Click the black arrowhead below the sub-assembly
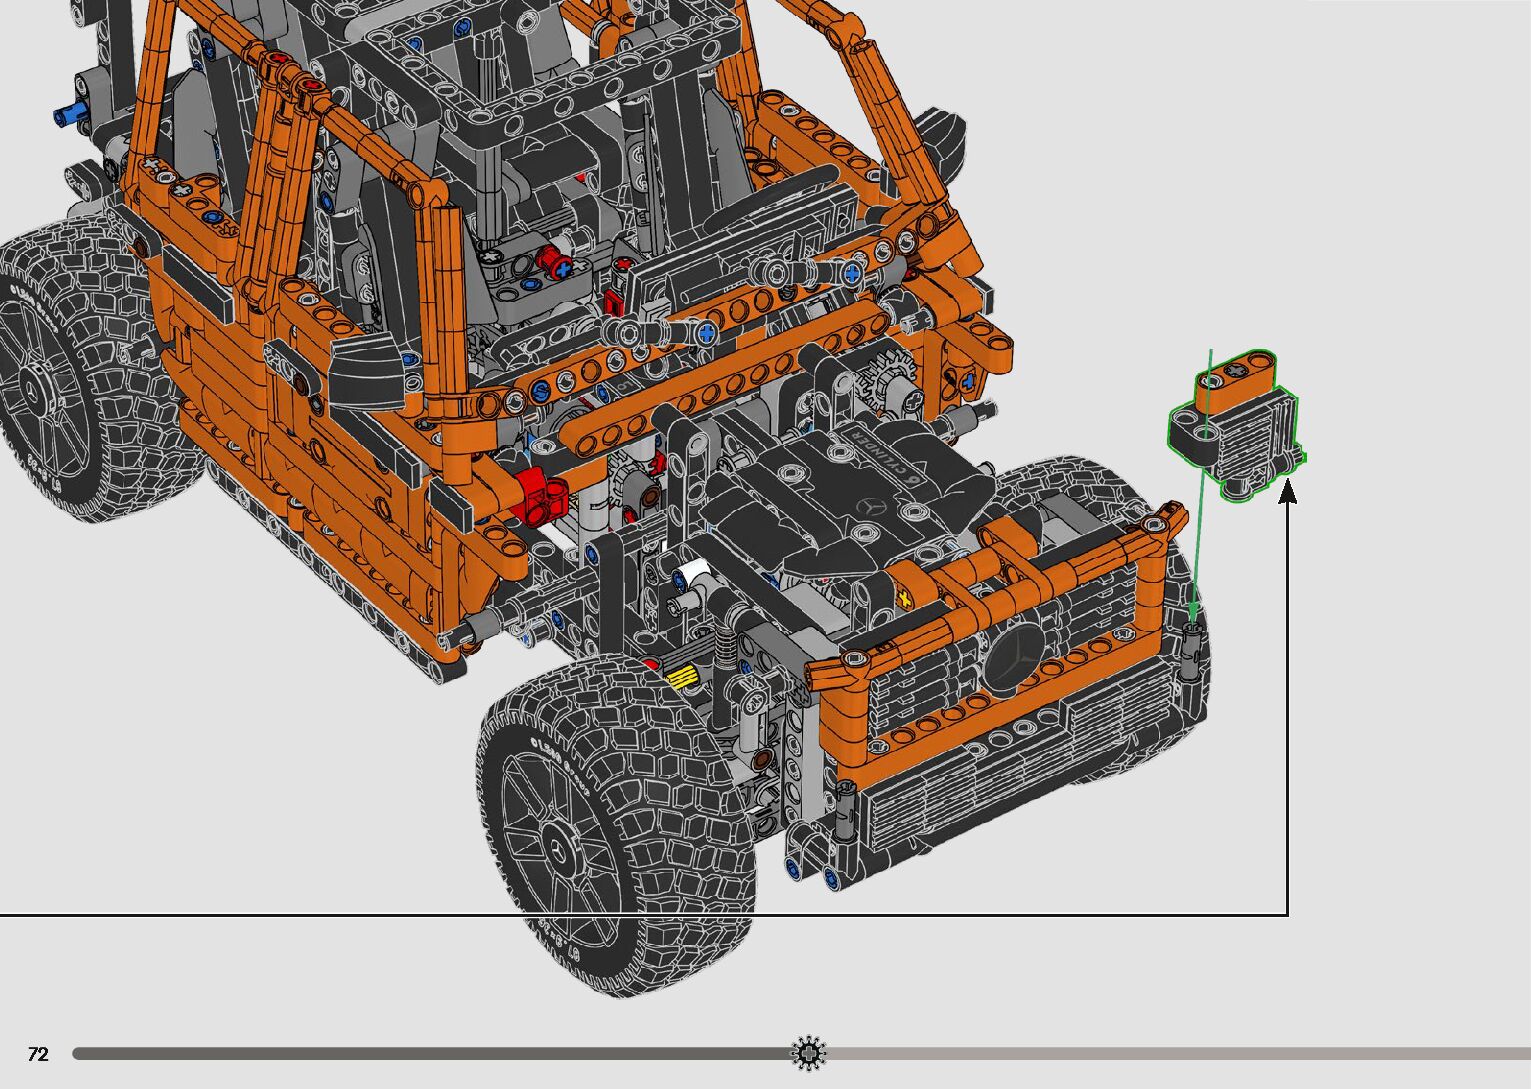This screenshot has width=1531, height=1089. (1288, 491)
